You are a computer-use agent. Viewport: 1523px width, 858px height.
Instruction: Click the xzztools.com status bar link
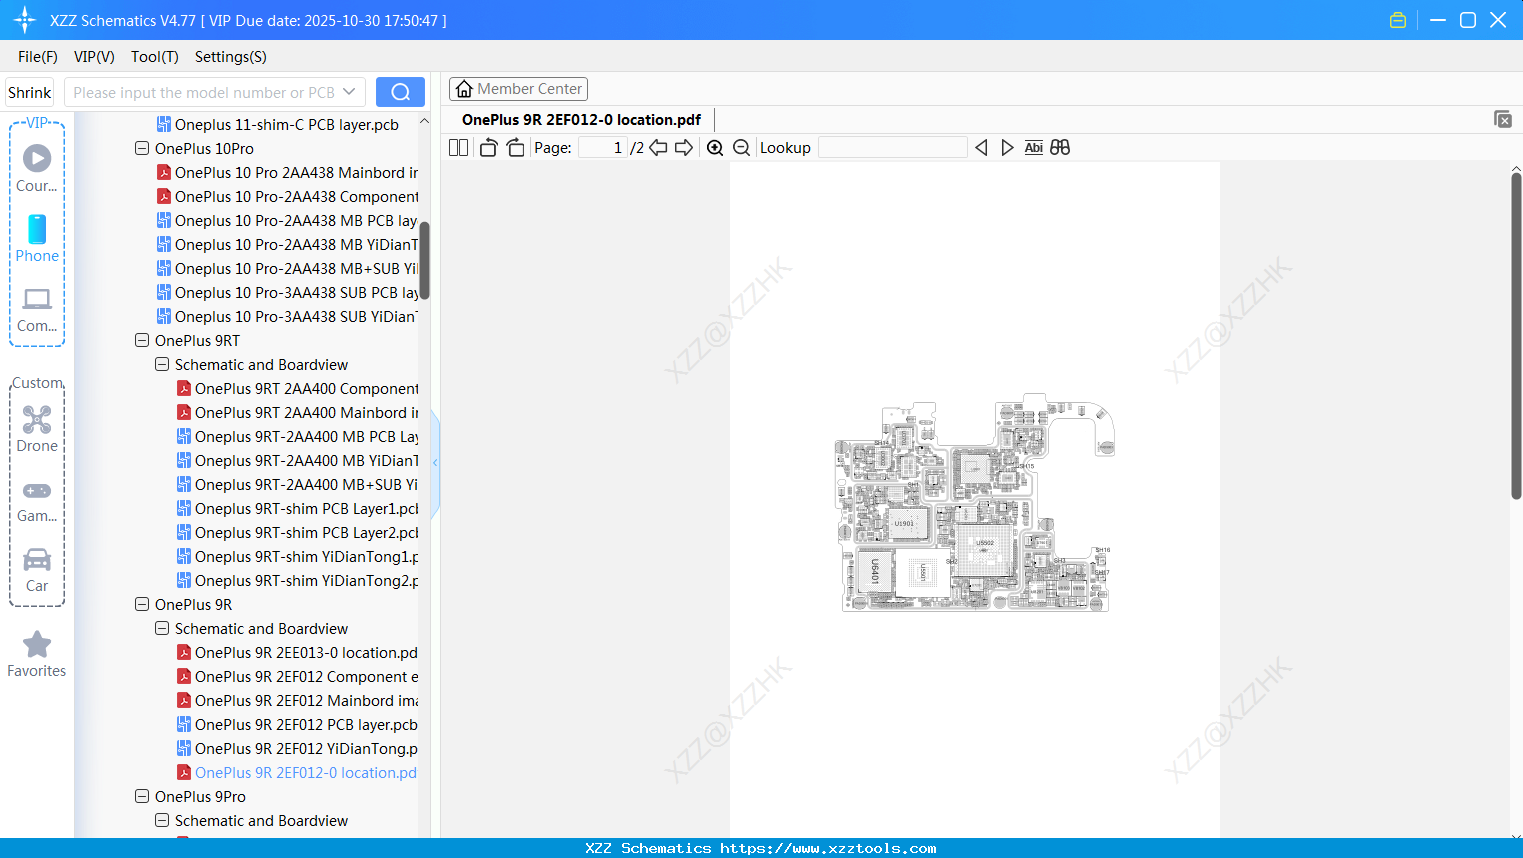point(761,848)
